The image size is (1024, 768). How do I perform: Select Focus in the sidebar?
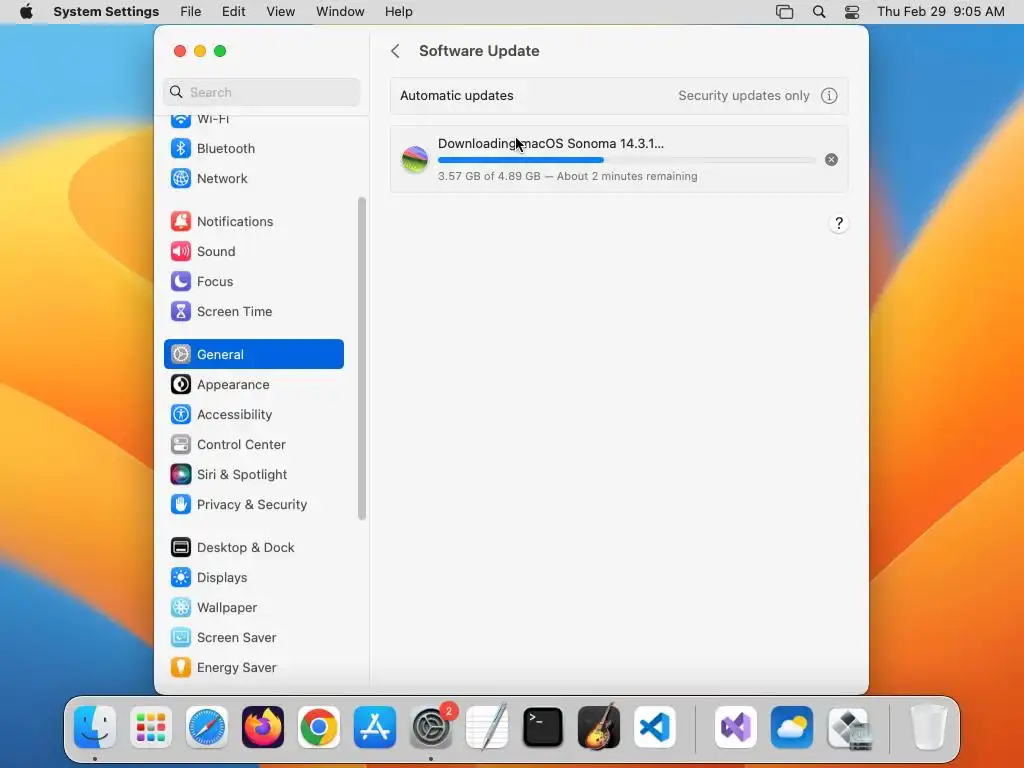coord(253,281)
